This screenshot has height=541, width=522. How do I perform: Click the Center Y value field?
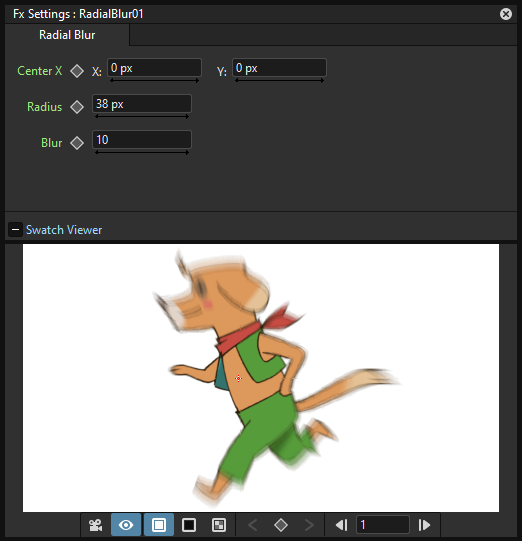pyautogui.click(x=279, y=68)
